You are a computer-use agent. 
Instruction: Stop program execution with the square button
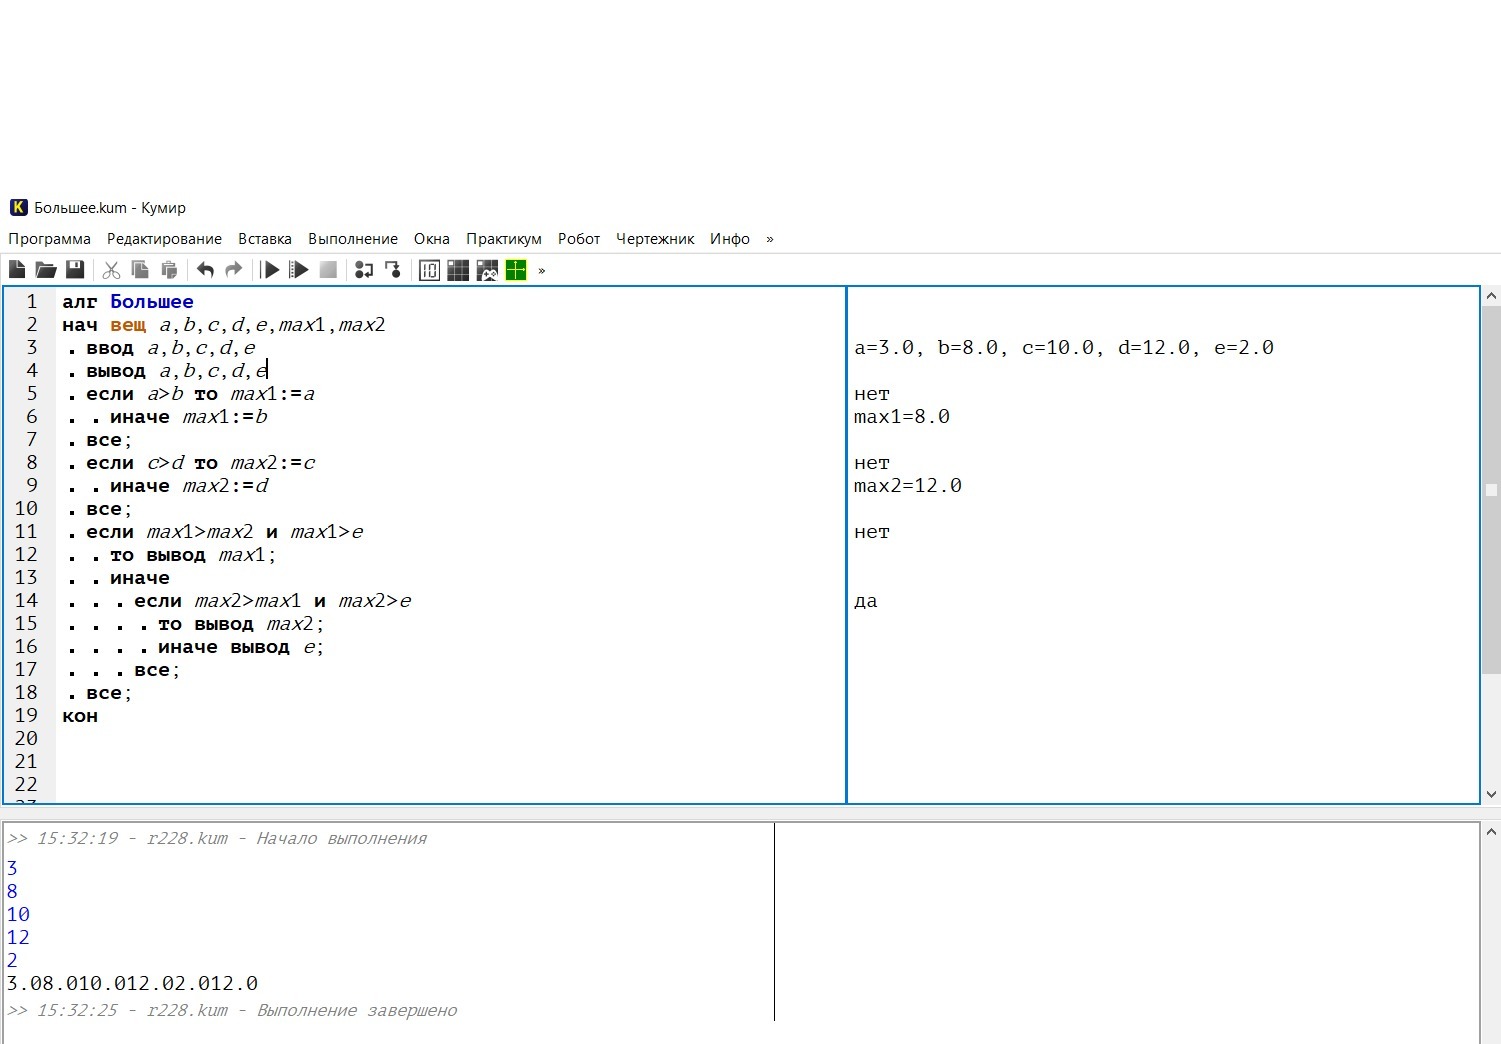[328, 270]
